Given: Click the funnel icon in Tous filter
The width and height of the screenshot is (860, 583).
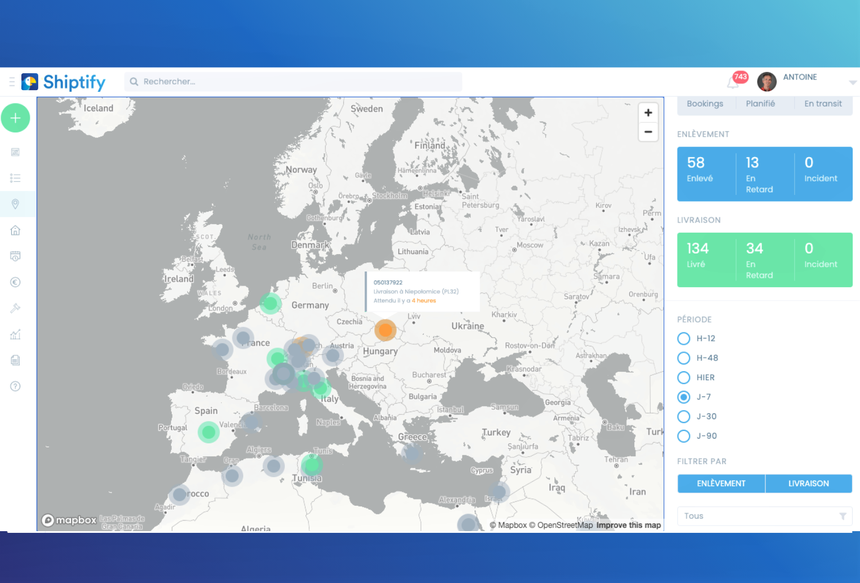Looking at the screenshot, I should 842,516.
